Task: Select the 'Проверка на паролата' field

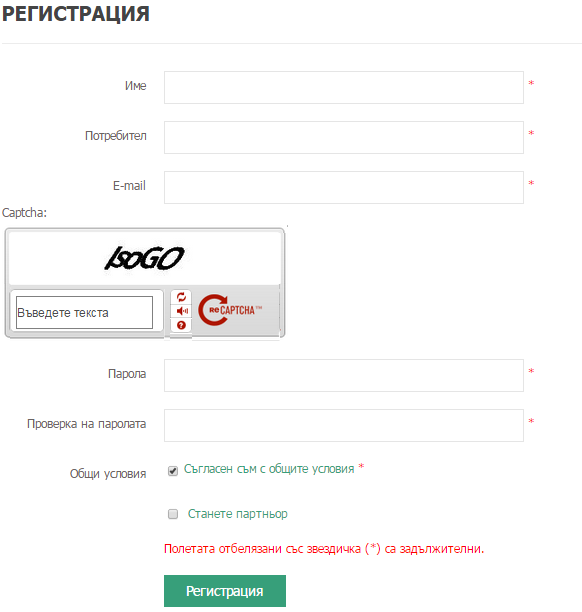Action: pyautogui.click(x=344, y=425)
